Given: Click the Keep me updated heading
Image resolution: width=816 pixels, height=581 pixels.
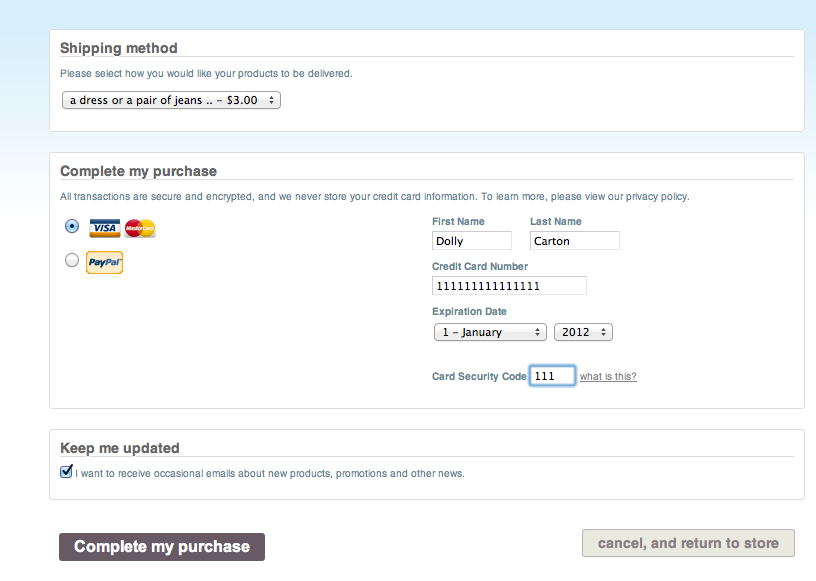Looking at the screenshot, I should click(x=120, y=448).
